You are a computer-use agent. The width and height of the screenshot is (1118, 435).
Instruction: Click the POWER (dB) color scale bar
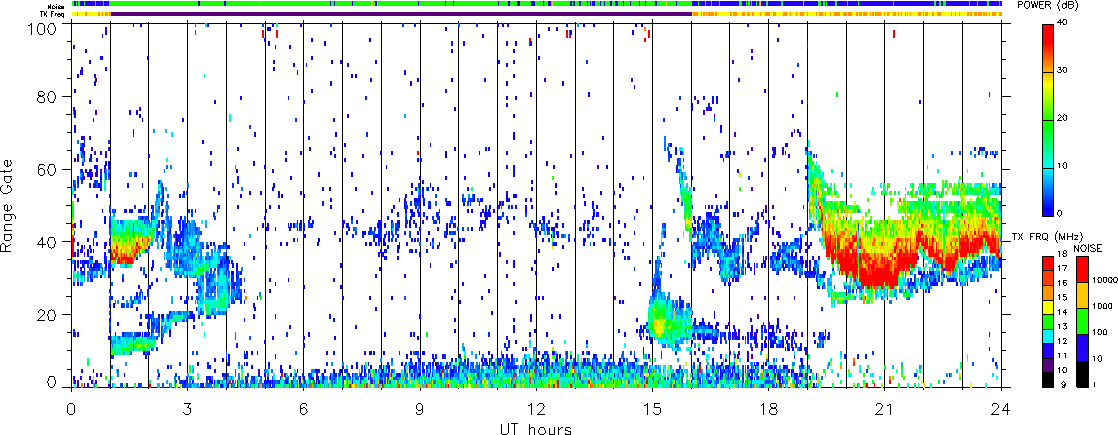pyautogui.click(x=1047, y=120)
